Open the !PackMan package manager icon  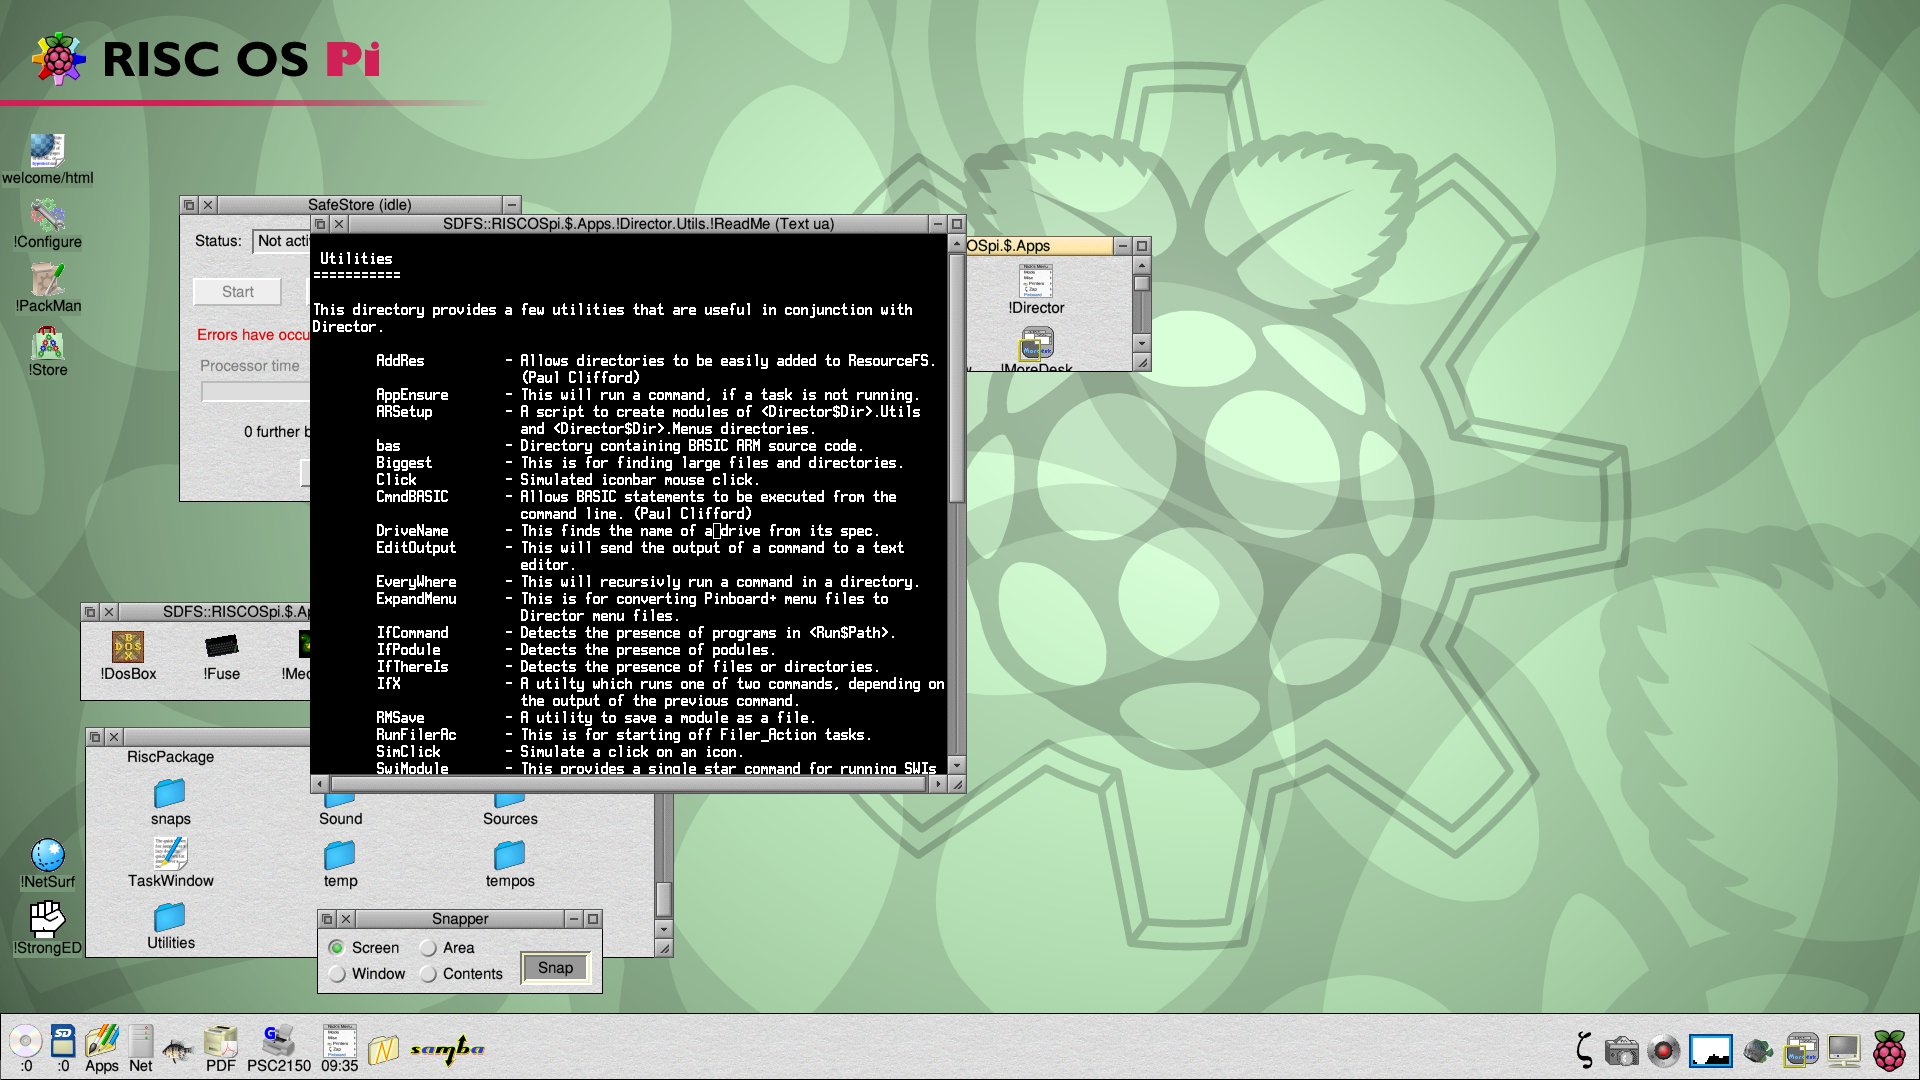(x=47, y=288)
